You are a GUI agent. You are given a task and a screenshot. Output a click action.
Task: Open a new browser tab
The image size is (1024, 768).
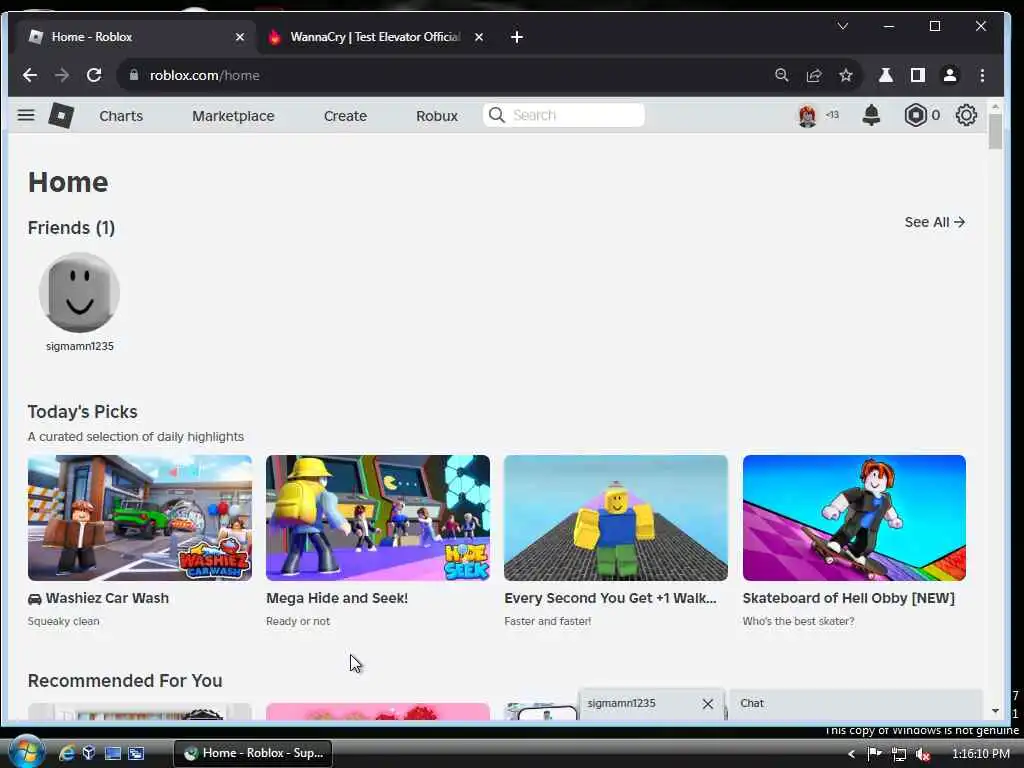coord(517,37)
